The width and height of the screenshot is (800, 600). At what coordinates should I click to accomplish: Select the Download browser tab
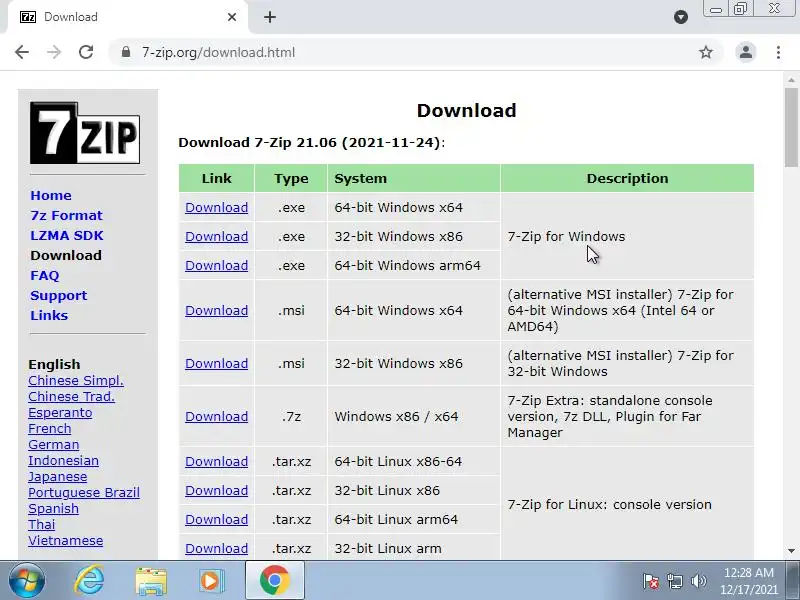click(126, 17)
